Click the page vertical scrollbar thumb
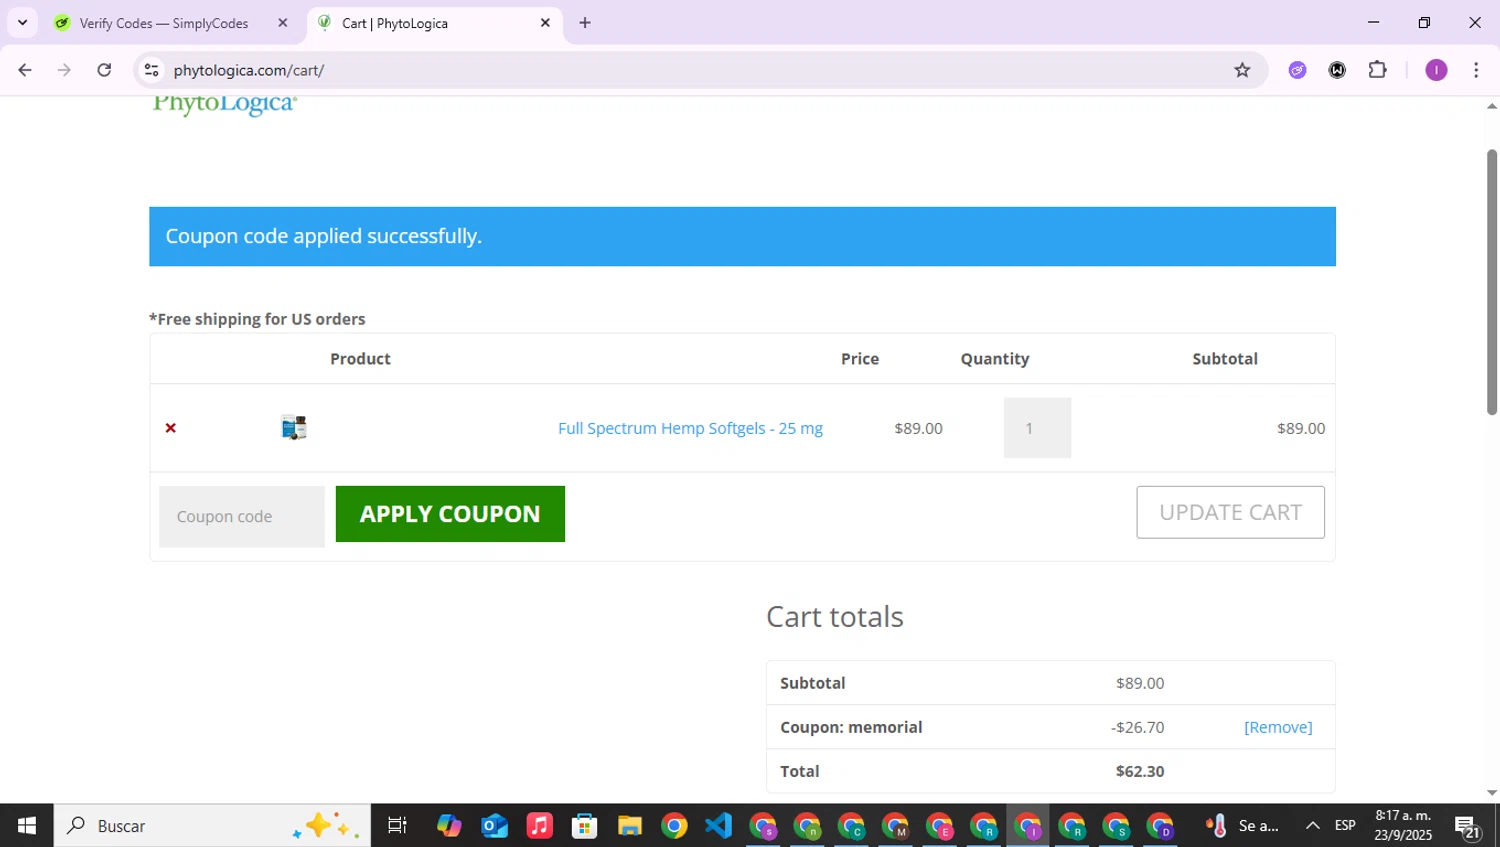Viewport: 1500px width, 847px height. (x=1492, y=282)
